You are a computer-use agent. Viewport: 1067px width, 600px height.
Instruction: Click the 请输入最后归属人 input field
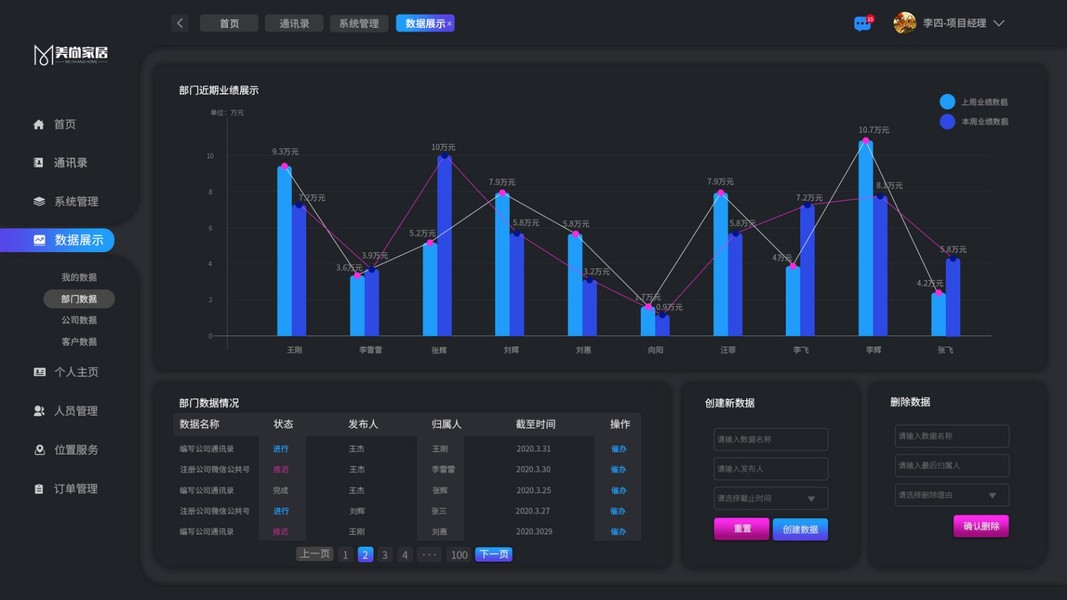[x=951, y=465]
